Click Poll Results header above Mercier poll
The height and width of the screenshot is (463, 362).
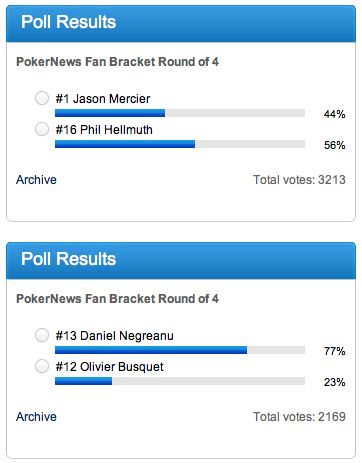[181, 23]
